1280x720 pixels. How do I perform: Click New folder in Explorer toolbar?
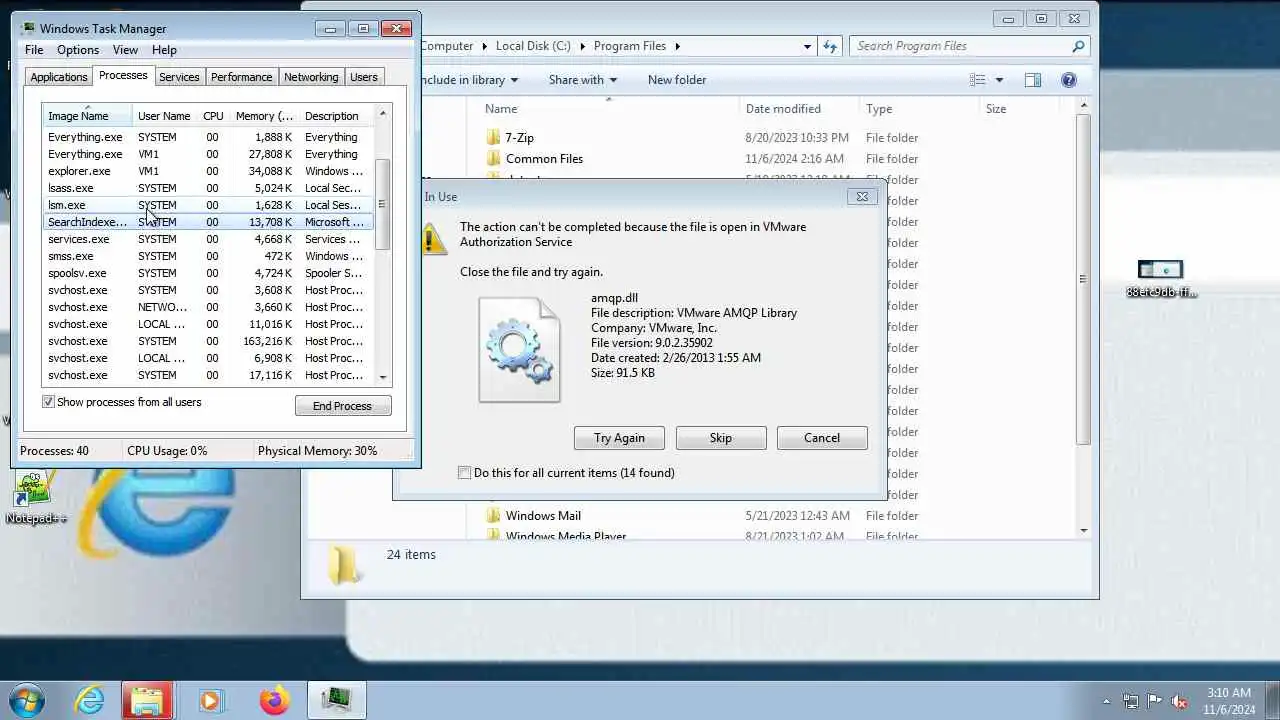[x=677, y=80]
